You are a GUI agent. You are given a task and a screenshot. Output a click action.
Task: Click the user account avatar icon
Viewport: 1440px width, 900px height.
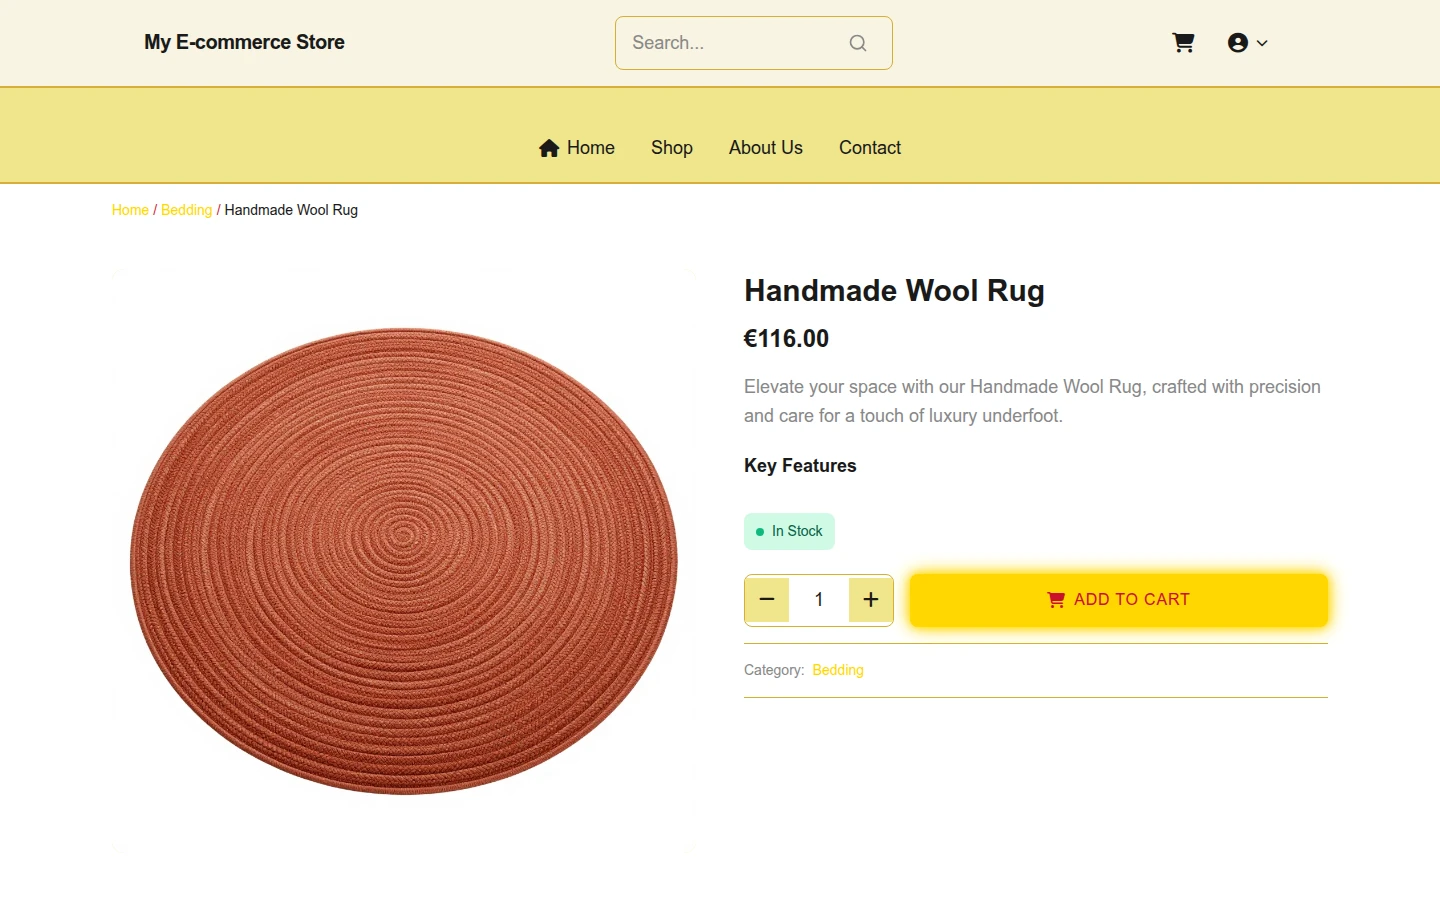pos(1238,43)
